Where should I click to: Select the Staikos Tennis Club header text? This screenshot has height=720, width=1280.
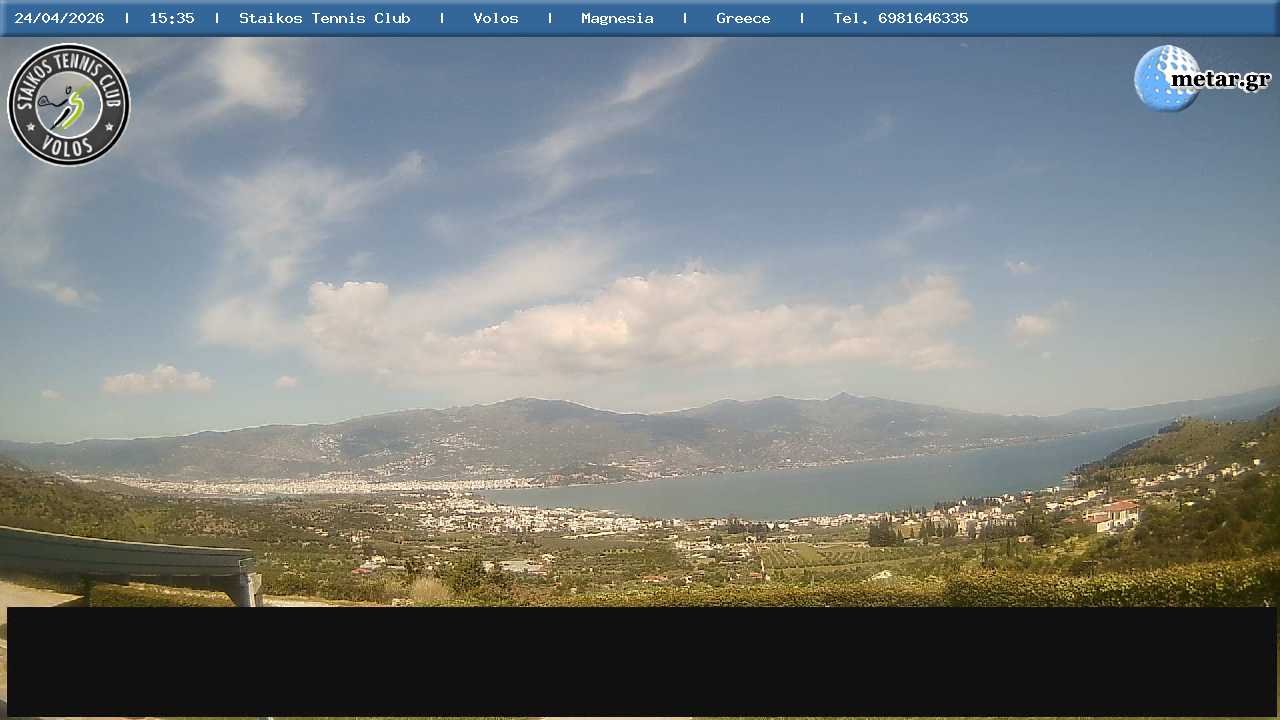click(324, 18)
